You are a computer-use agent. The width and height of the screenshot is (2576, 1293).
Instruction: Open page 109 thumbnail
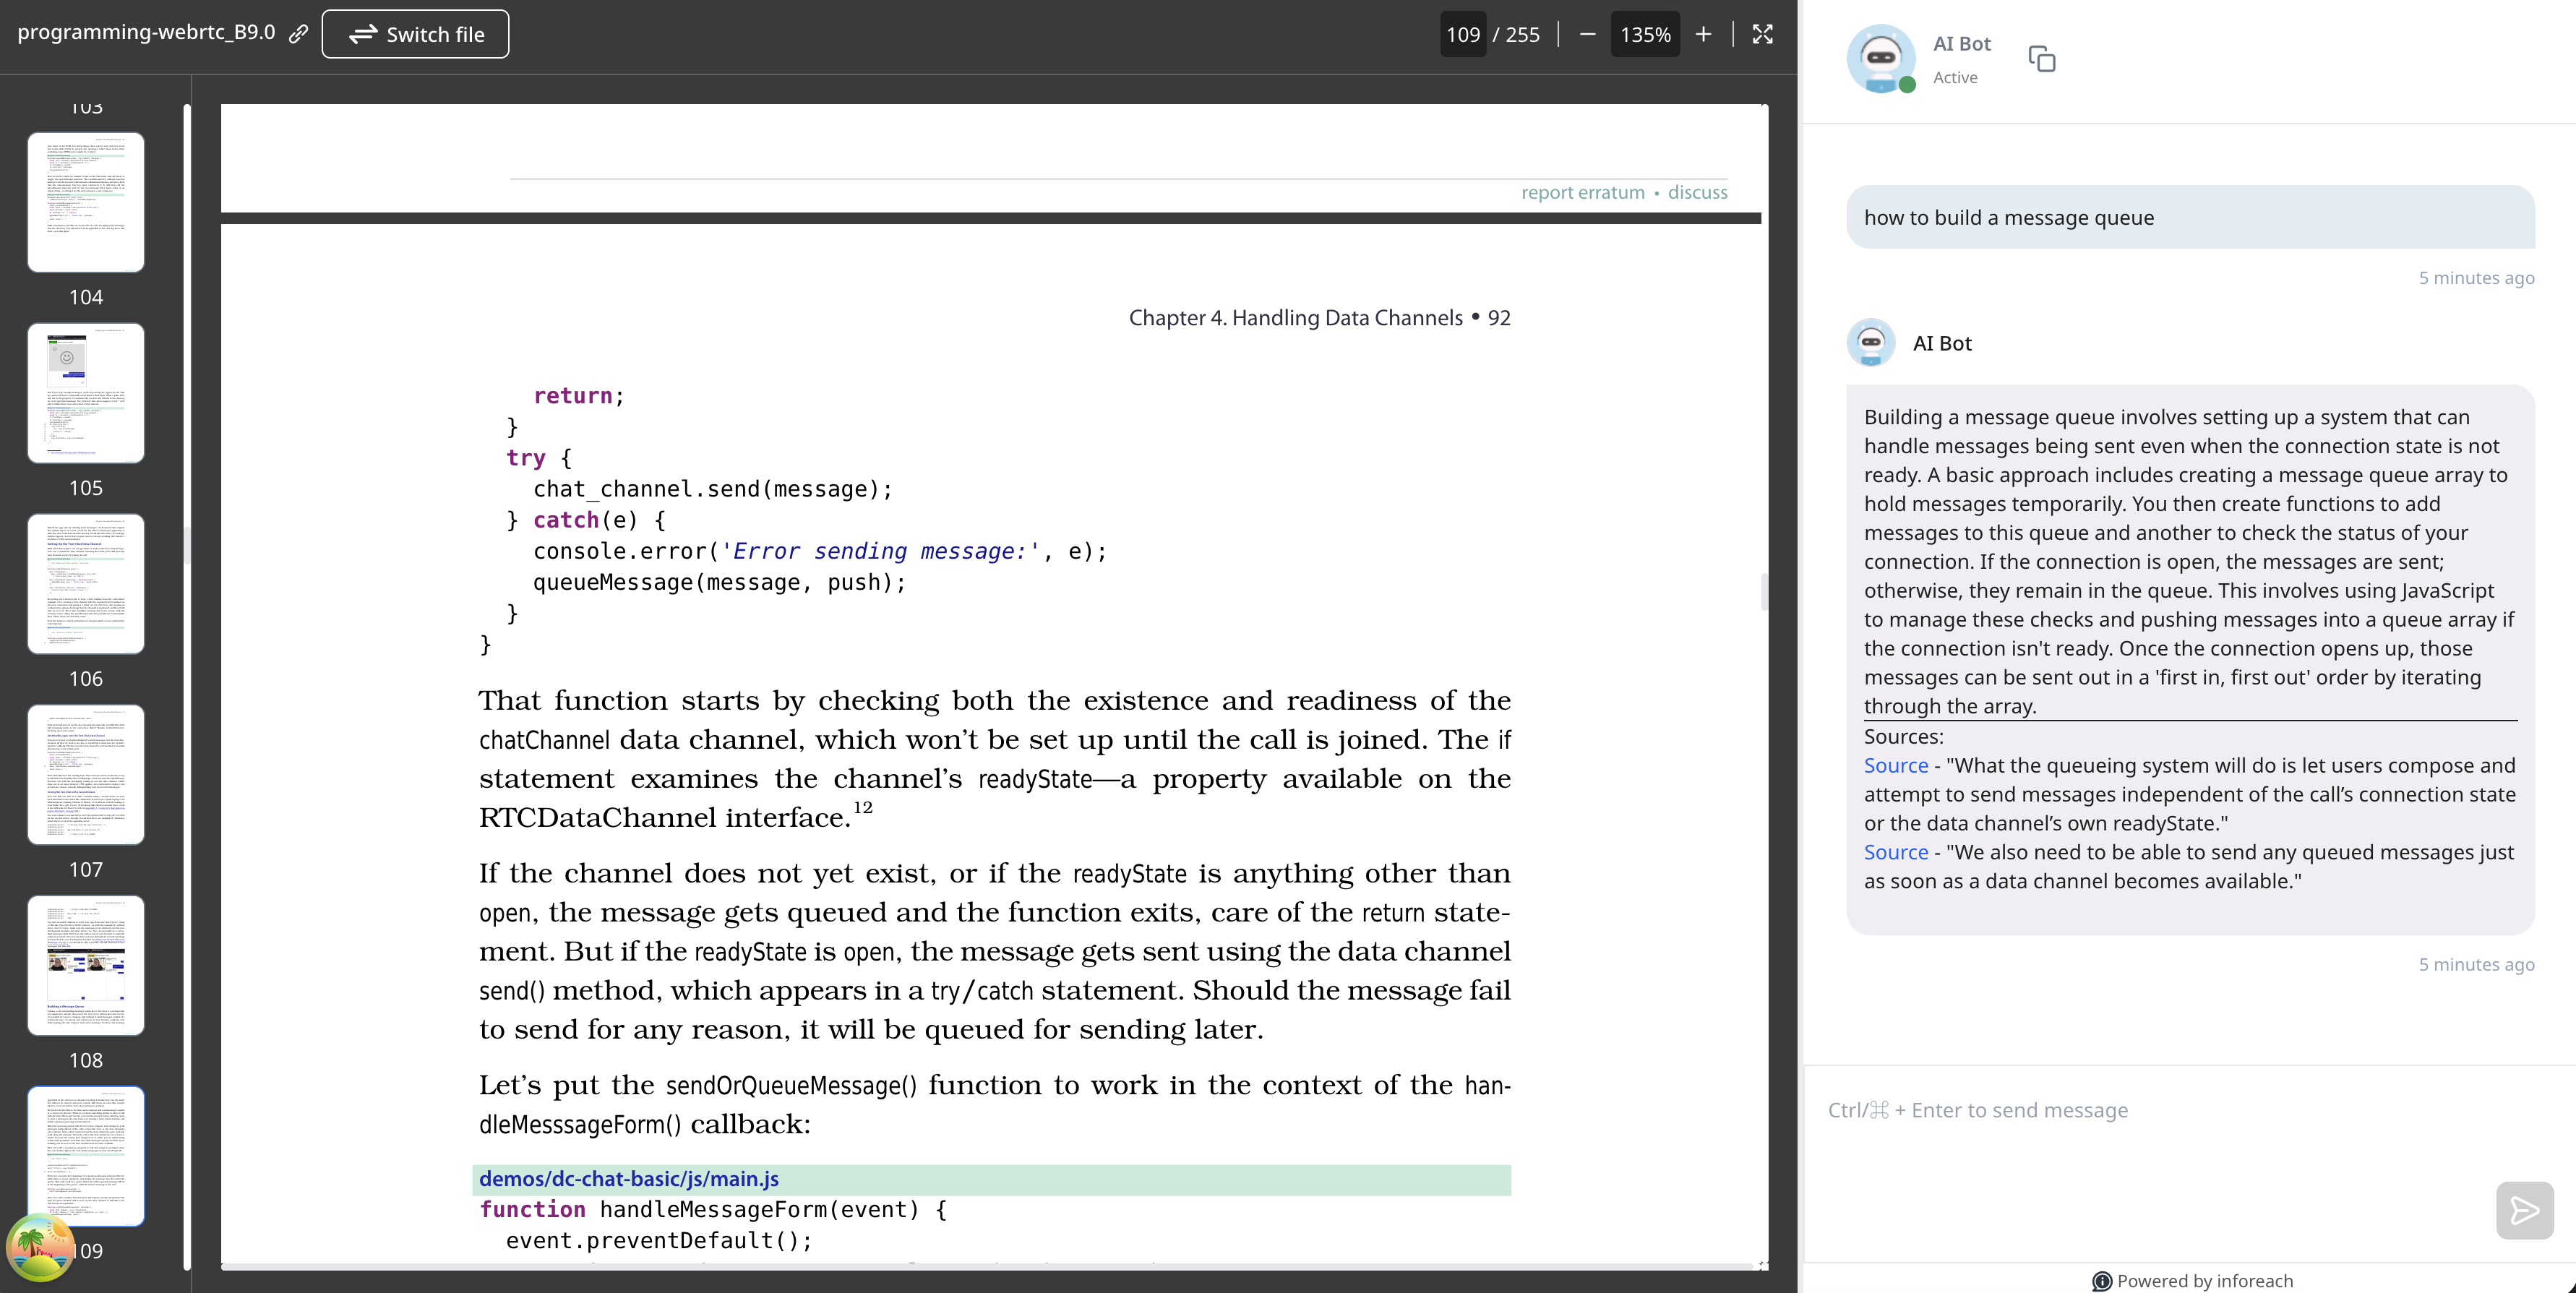tap(86, 1156)
